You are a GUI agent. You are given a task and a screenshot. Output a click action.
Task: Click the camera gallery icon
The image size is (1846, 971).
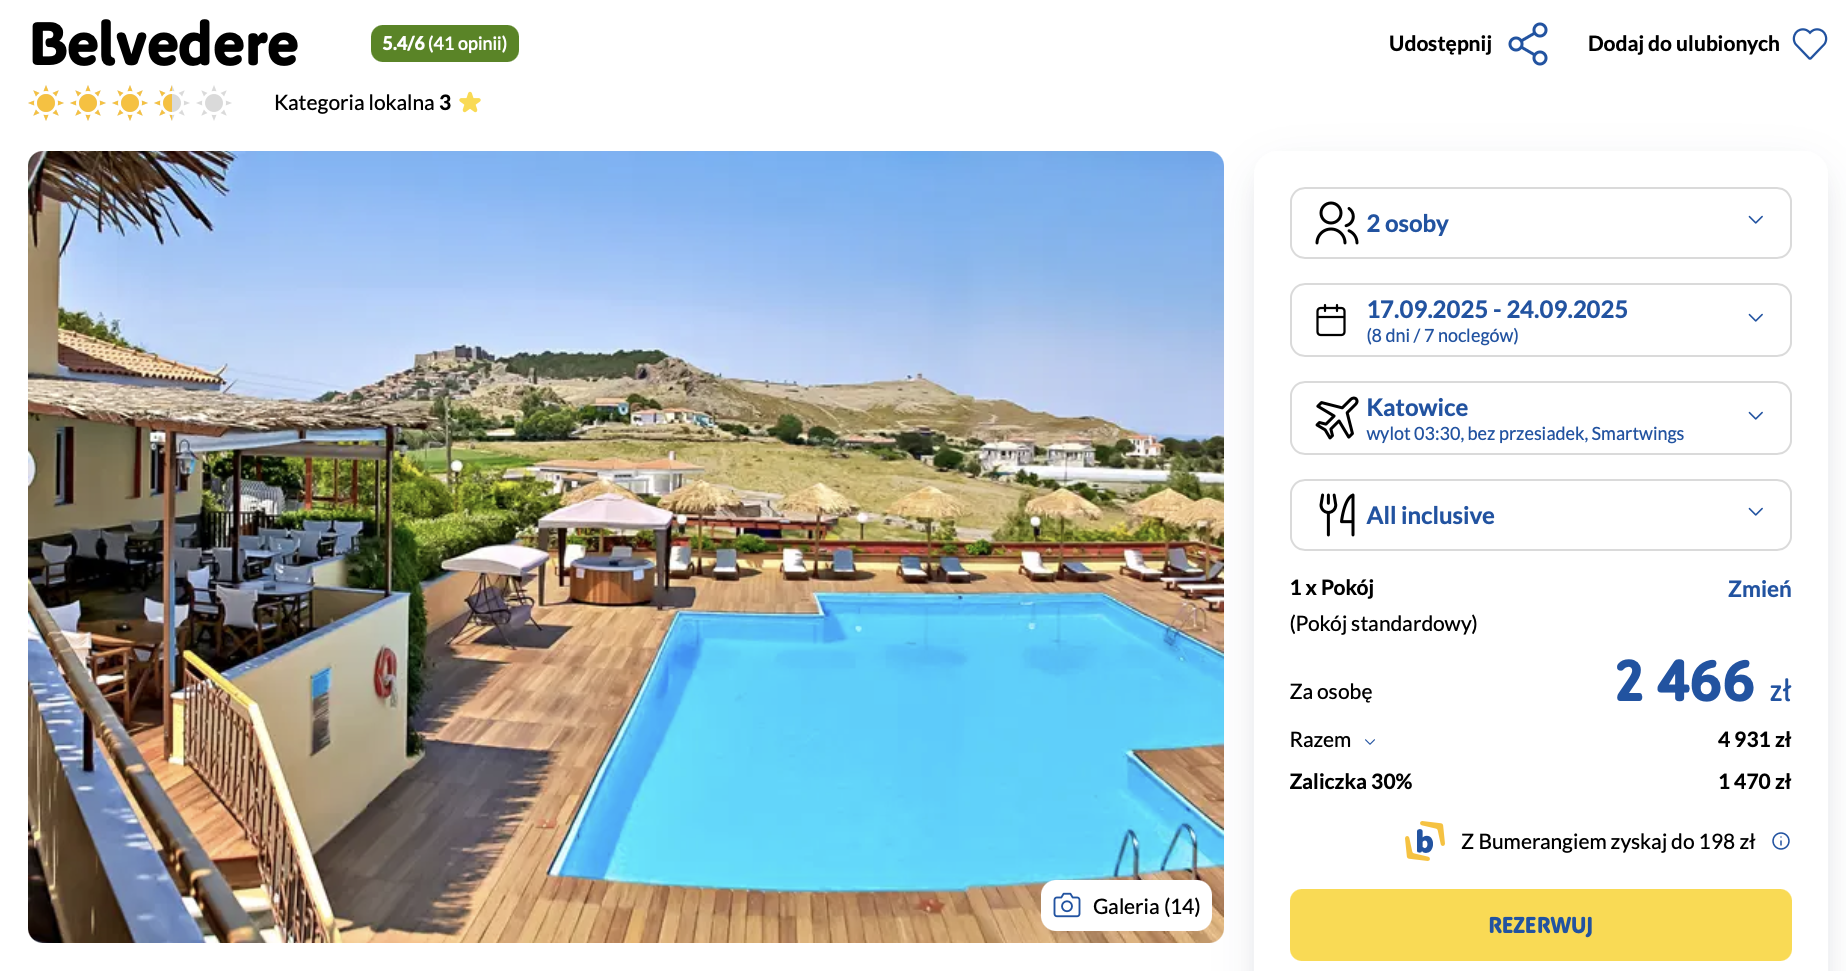click(1067, 906)
